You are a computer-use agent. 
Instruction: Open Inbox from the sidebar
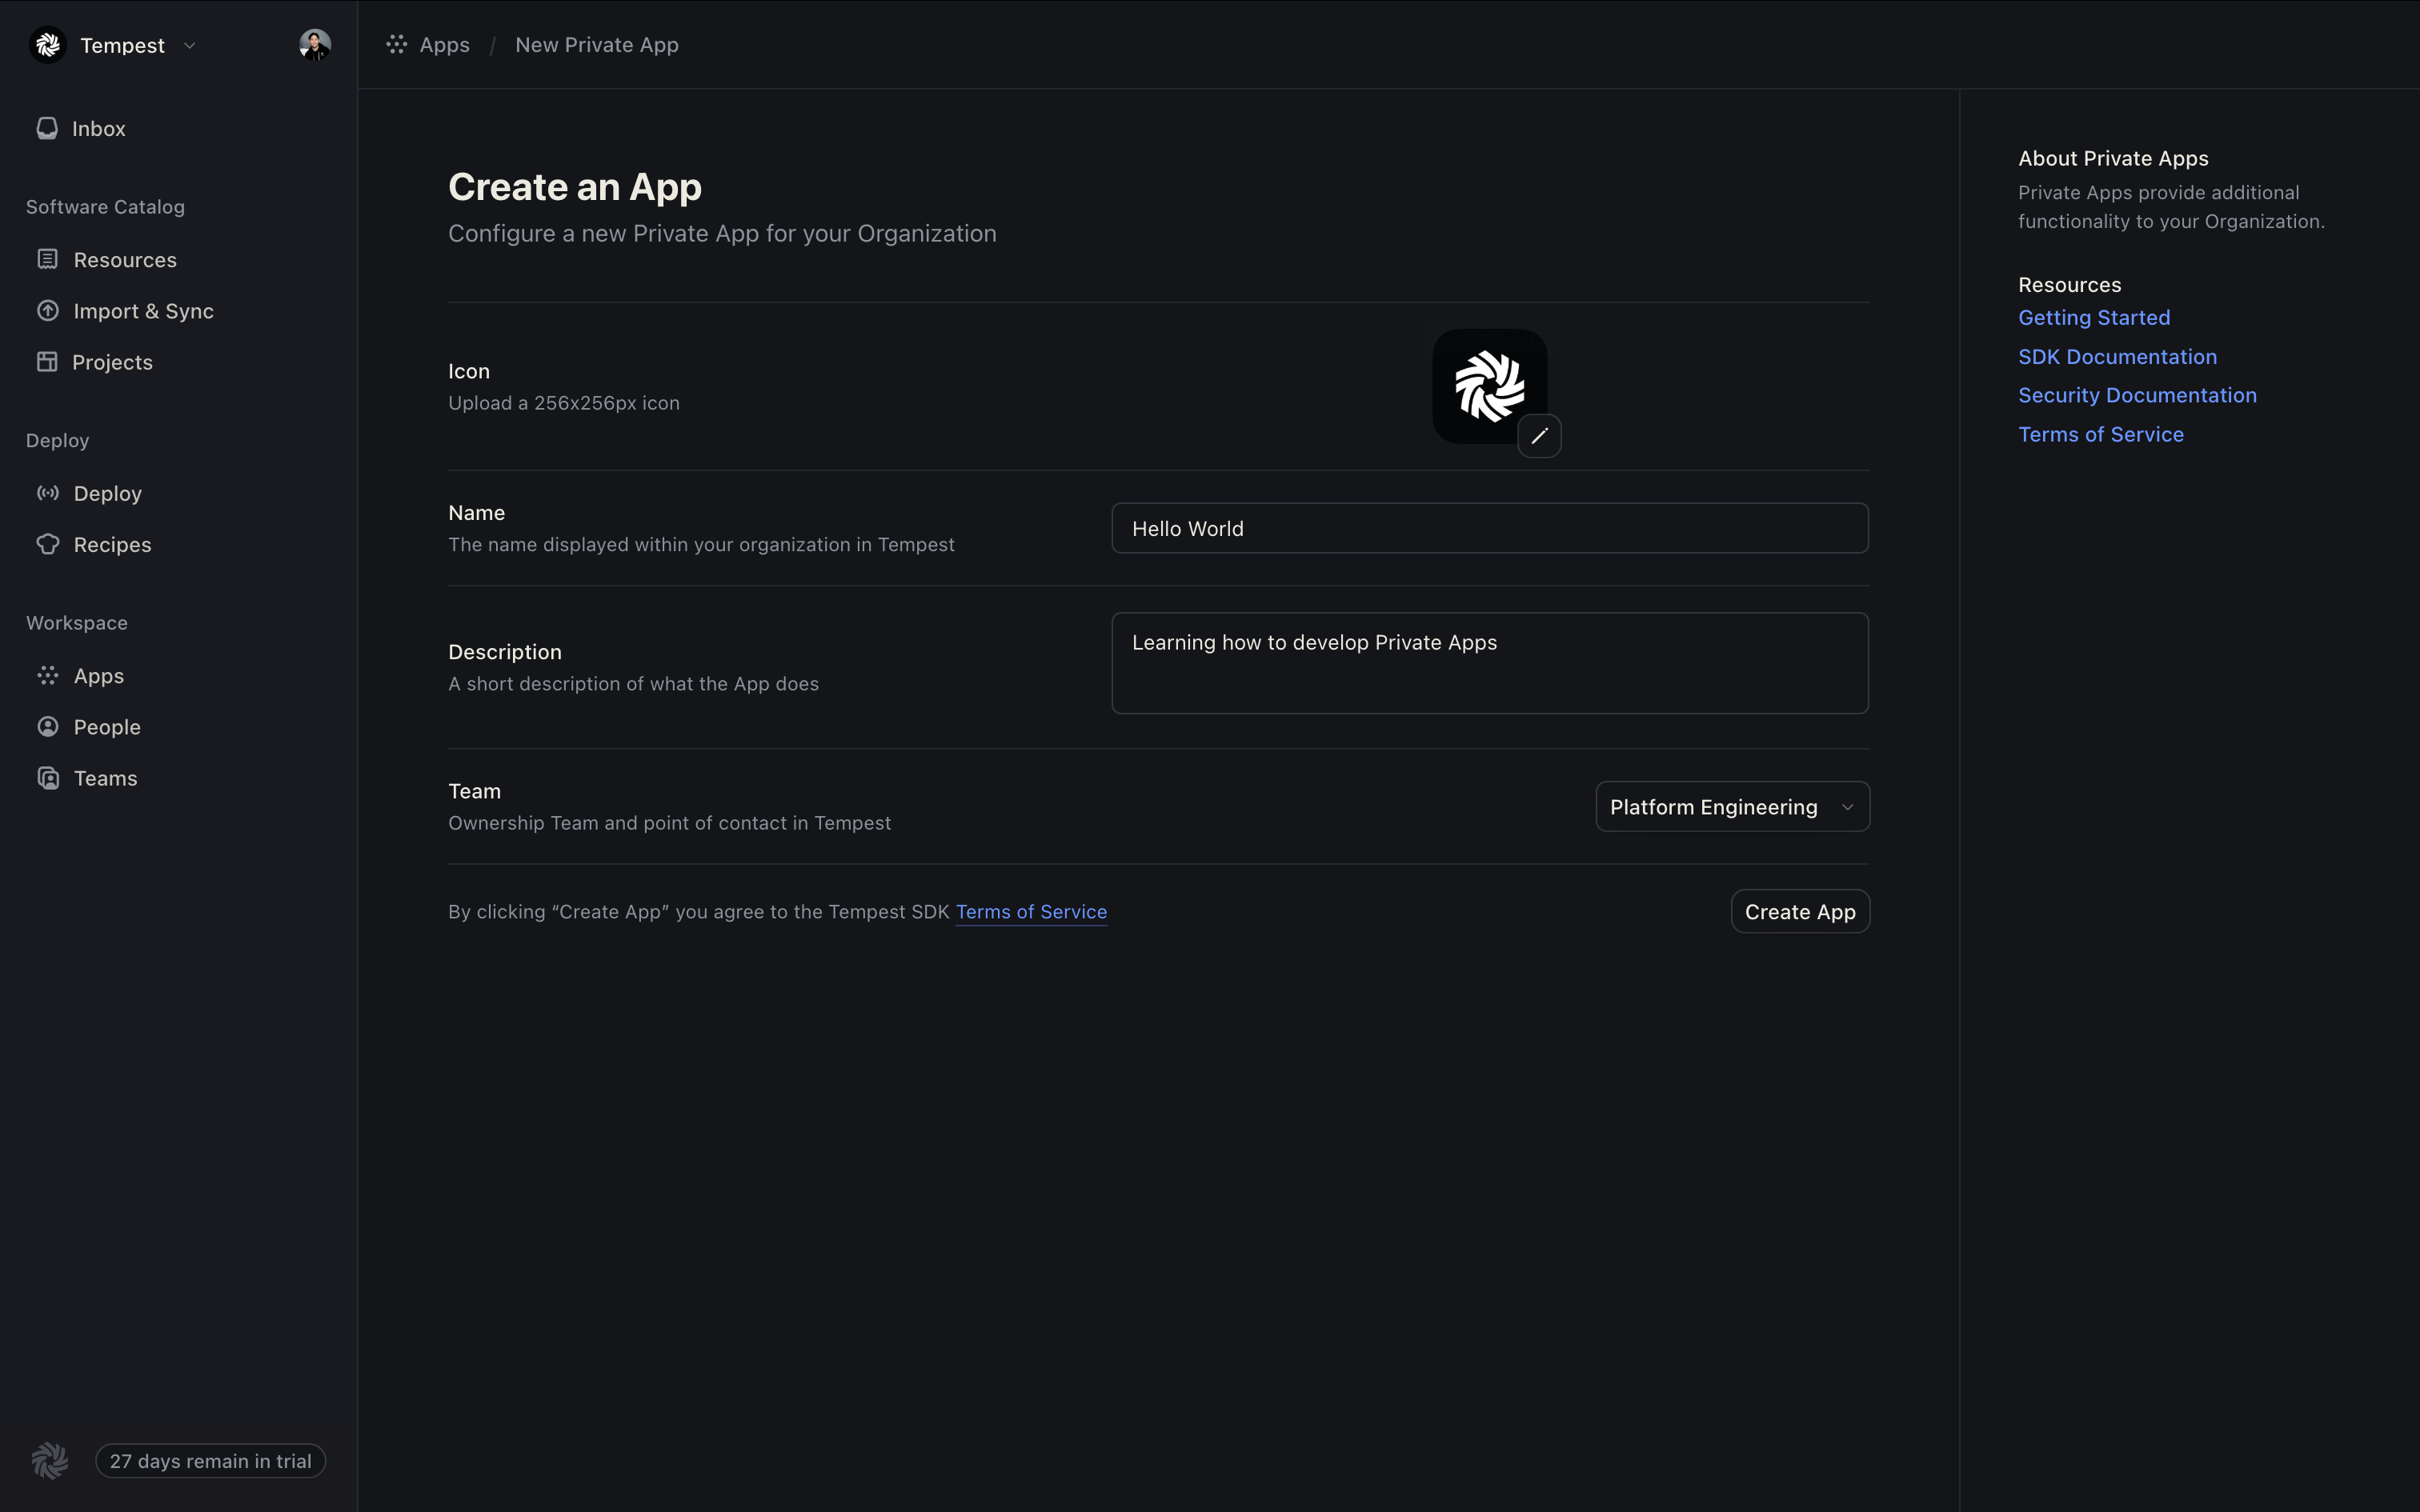98,129
